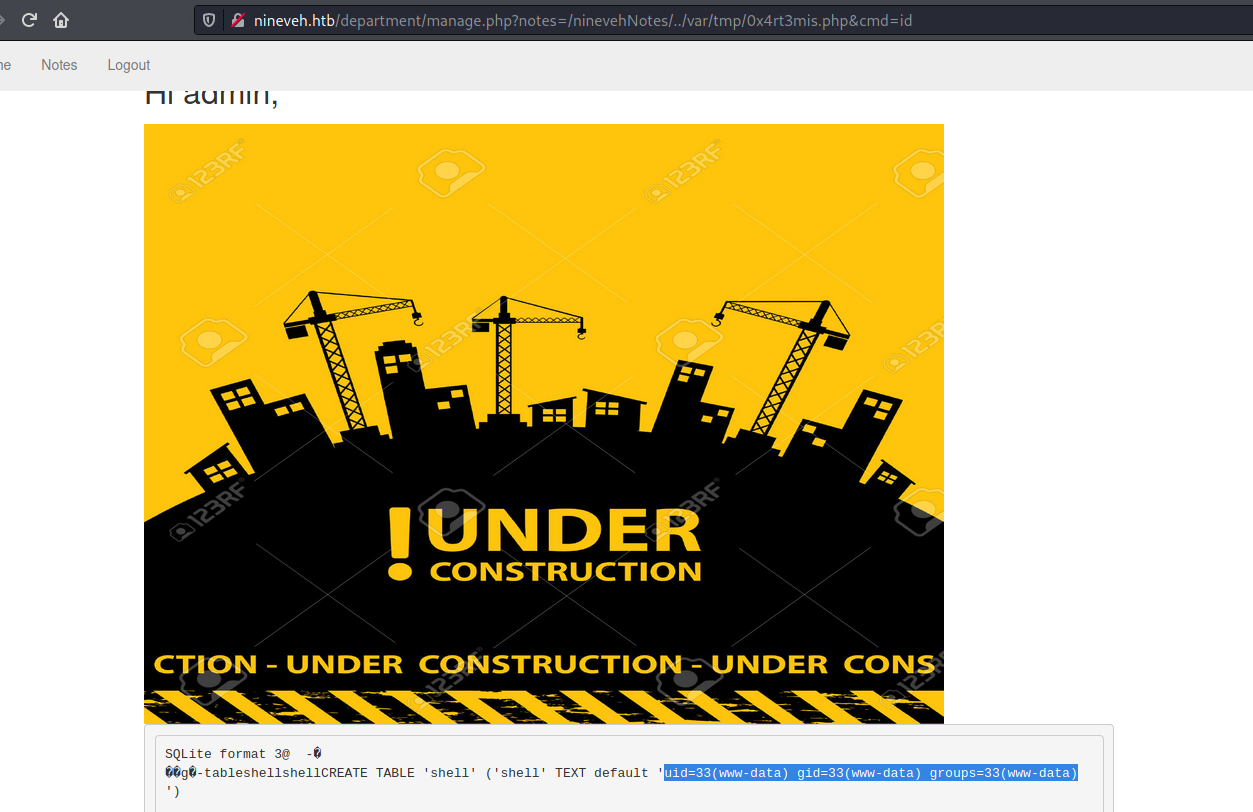The height and width of the screenshot is (812, 1253).
Task: Click the 'SQLite format 3@' text line
Action: coord(243,754)
